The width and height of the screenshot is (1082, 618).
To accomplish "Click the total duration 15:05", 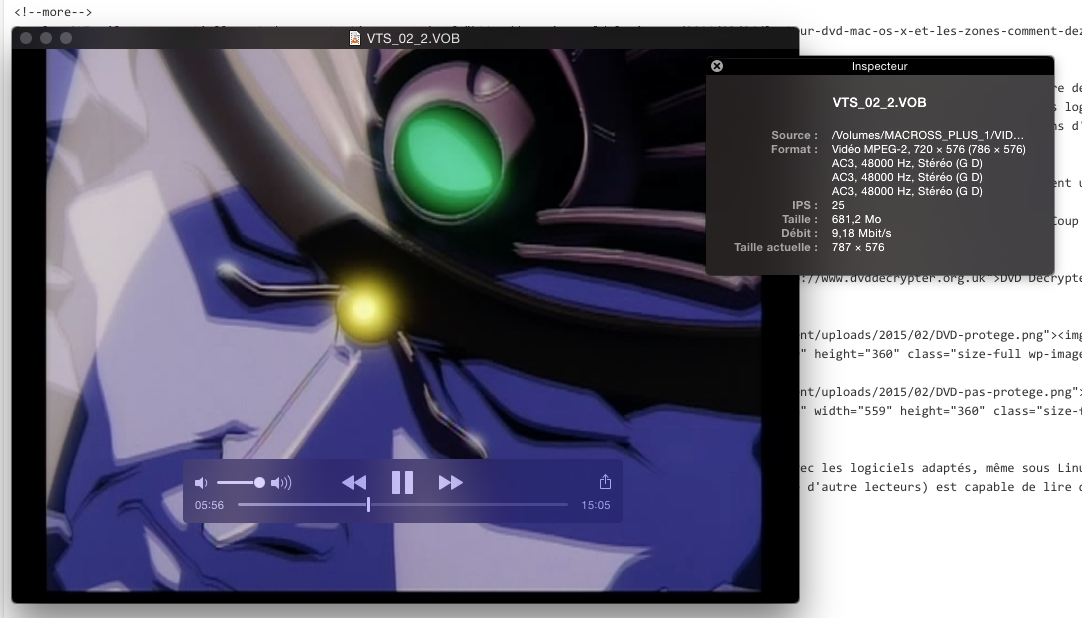I will [x=596, y=505].
